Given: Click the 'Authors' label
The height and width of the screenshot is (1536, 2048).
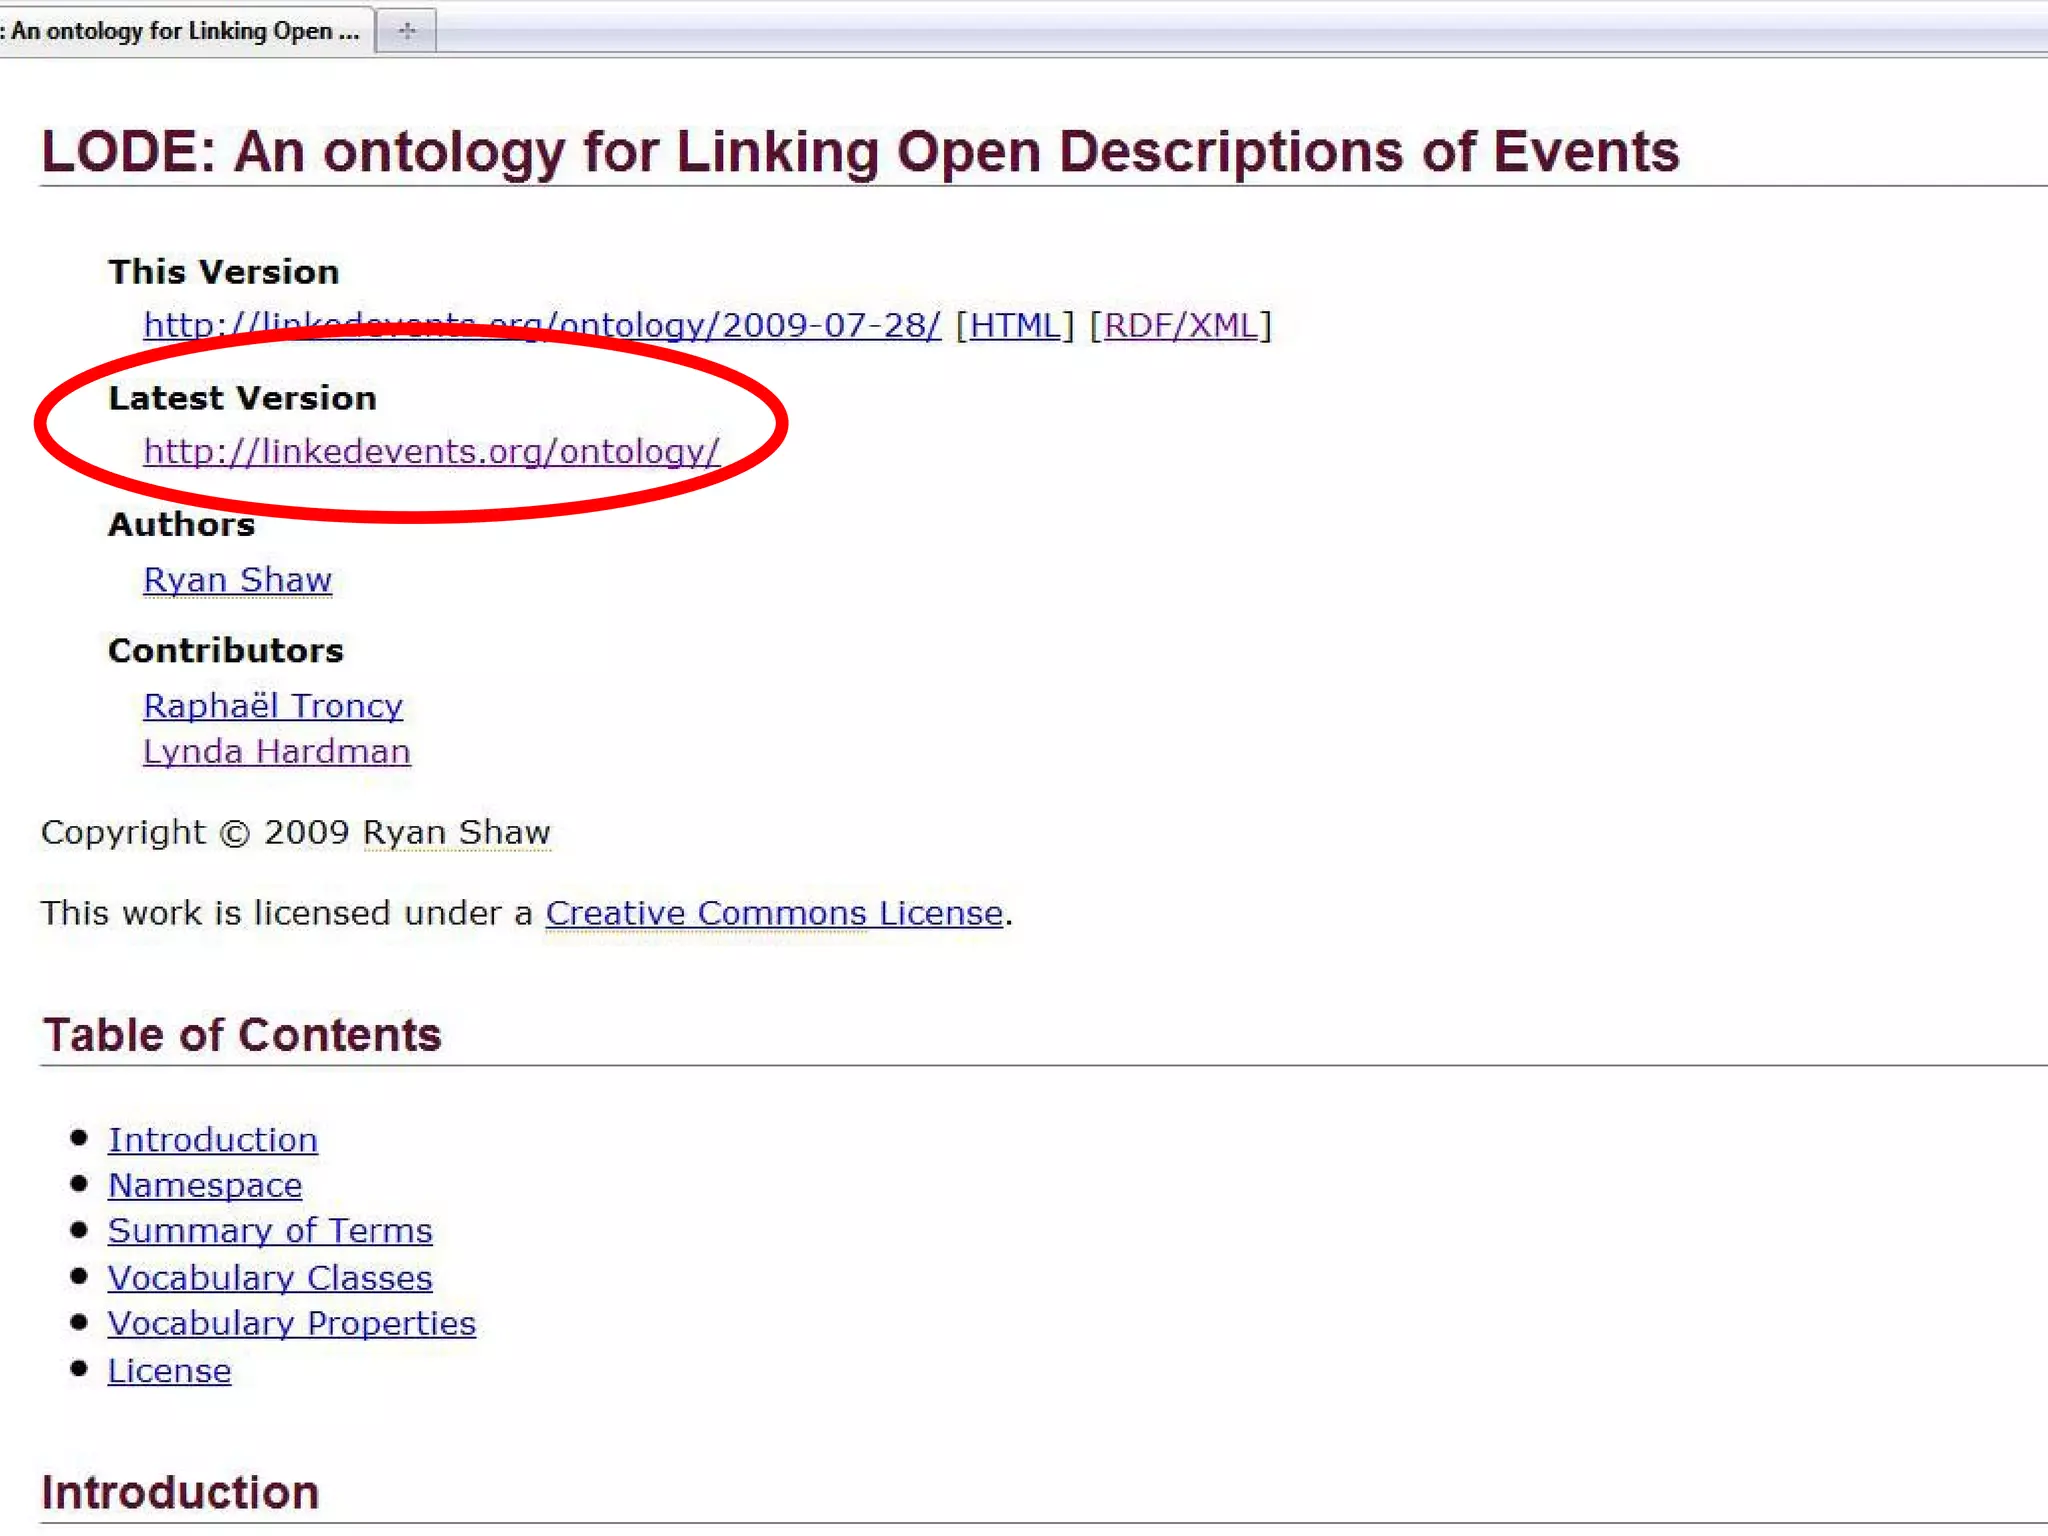Looking at the screenshot, I should click(182, 524).
